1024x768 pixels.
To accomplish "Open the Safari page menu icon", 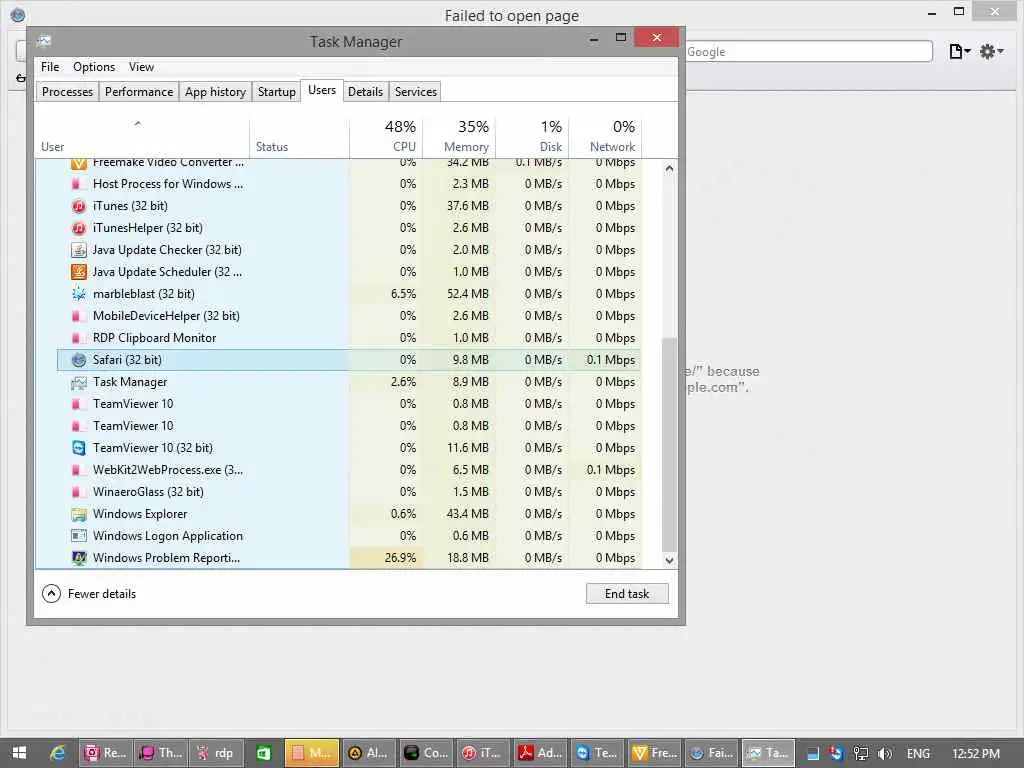I will [x=959, y=52].
